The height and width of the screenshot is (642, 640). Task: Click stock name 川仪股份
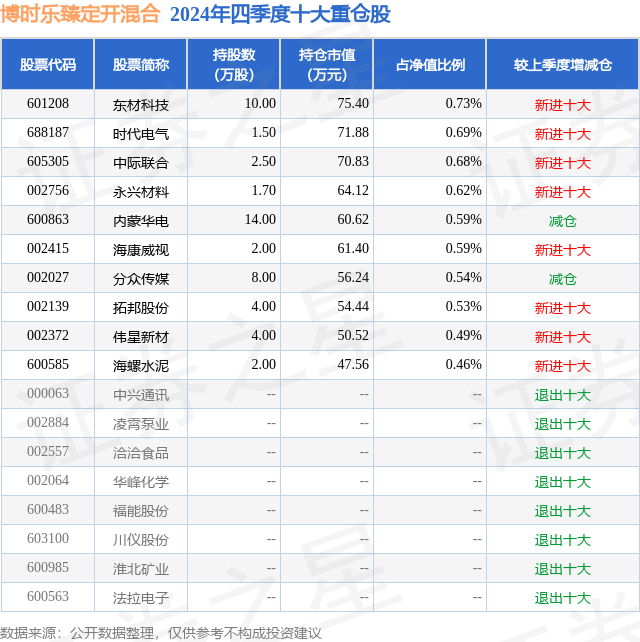[x=141, y=540]
